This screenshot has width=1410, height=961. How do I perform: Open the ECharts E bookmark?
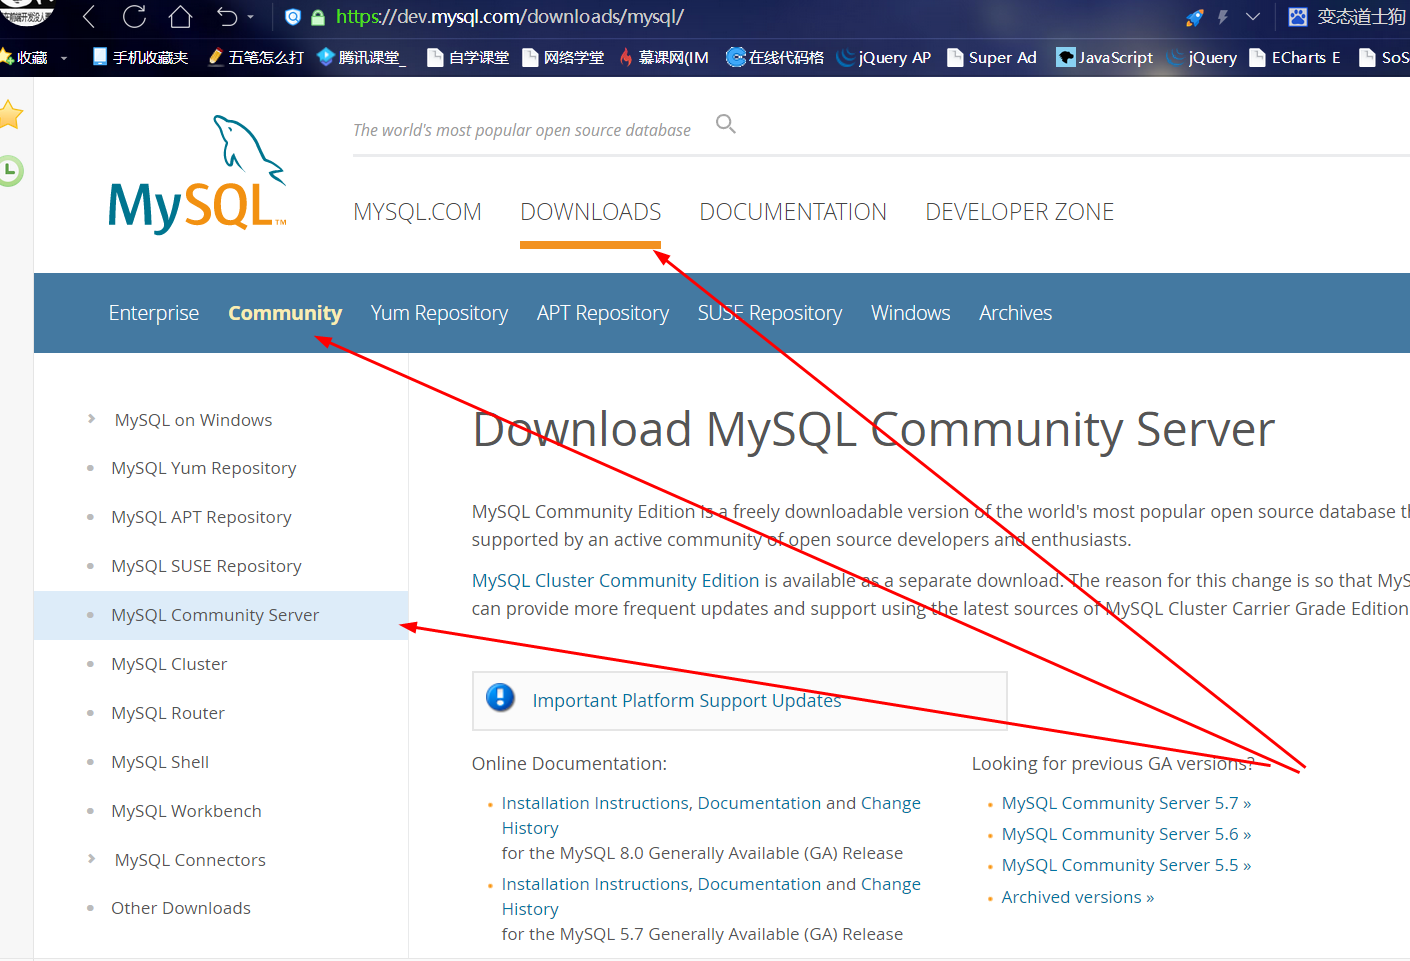(1294, 57)
